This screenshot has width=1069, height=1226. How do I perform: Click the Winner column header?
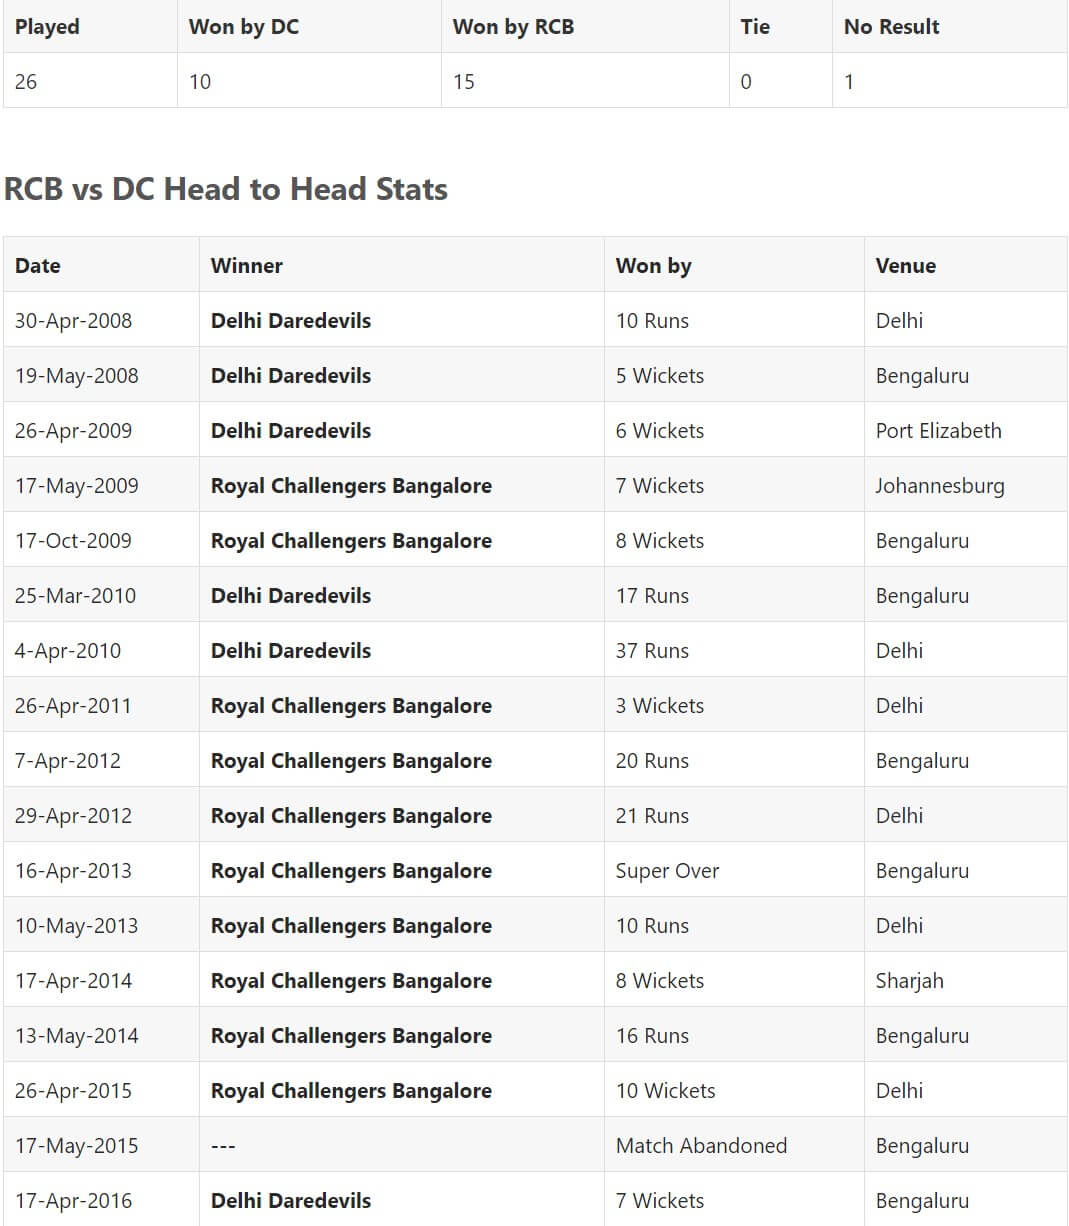247,266
